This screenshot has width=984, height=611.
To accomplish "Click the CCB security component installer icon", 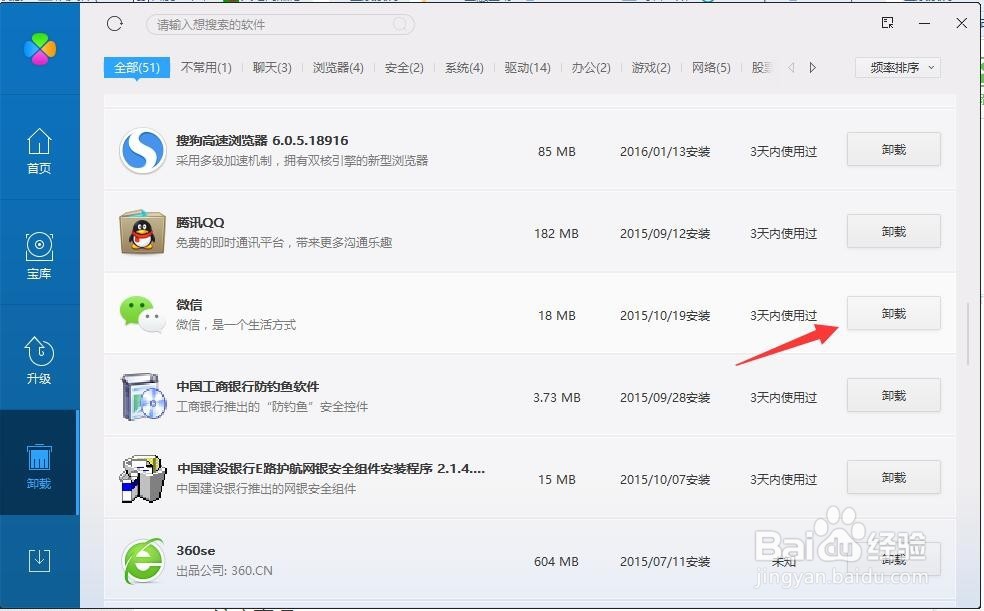I will pyautogui.click(x=142, y=479).
